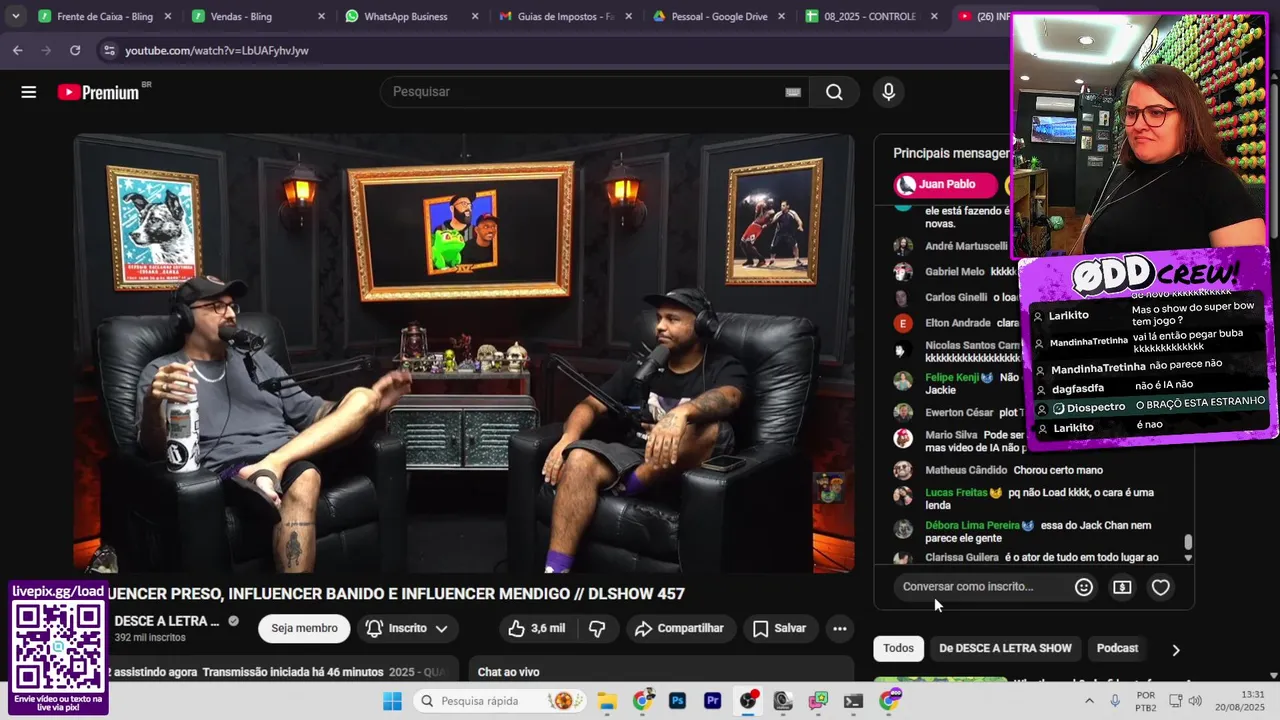Click the taskbar microphone tray icon
The image size is (1280, 720).
coord(1115,701)
